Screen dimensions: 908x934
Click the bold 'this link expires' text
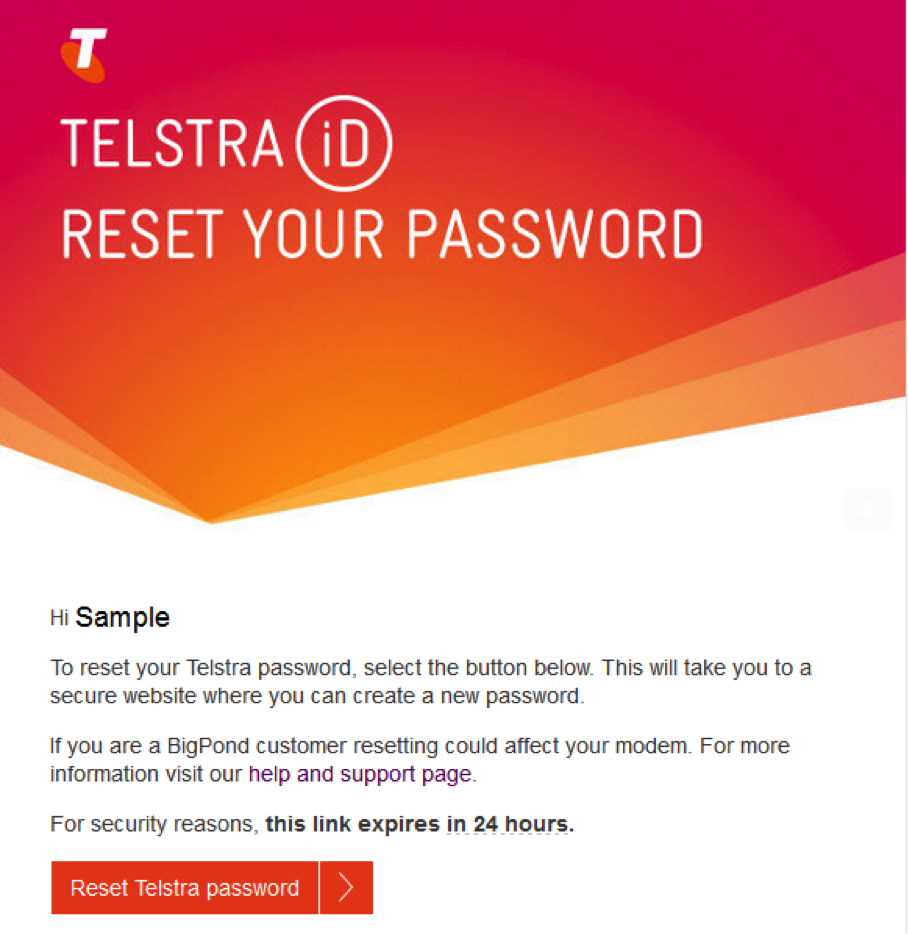(x=352, y=825)
